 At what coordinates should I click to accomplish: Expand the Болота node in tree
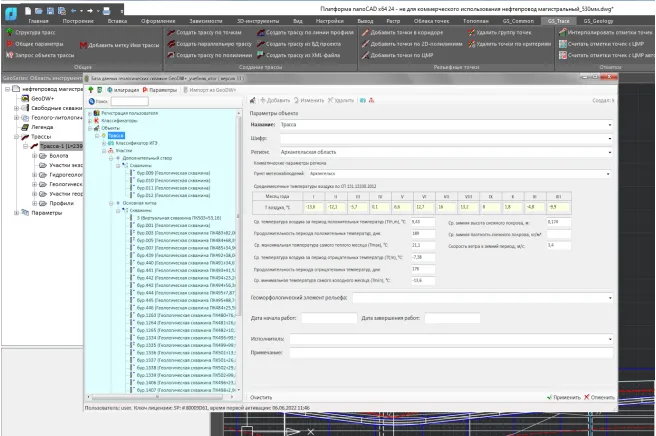(x=35, y=156)
